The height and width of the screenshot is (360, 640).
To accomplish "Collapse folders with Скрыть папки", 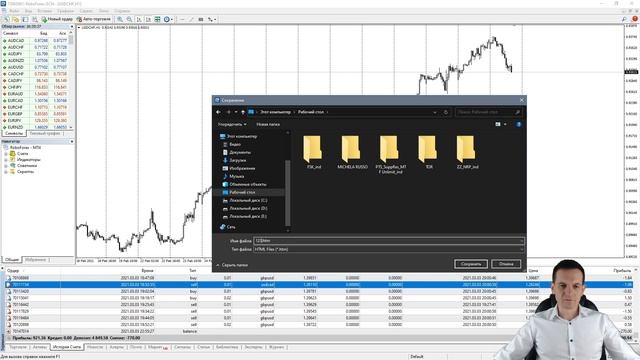I will pos(232,265).
